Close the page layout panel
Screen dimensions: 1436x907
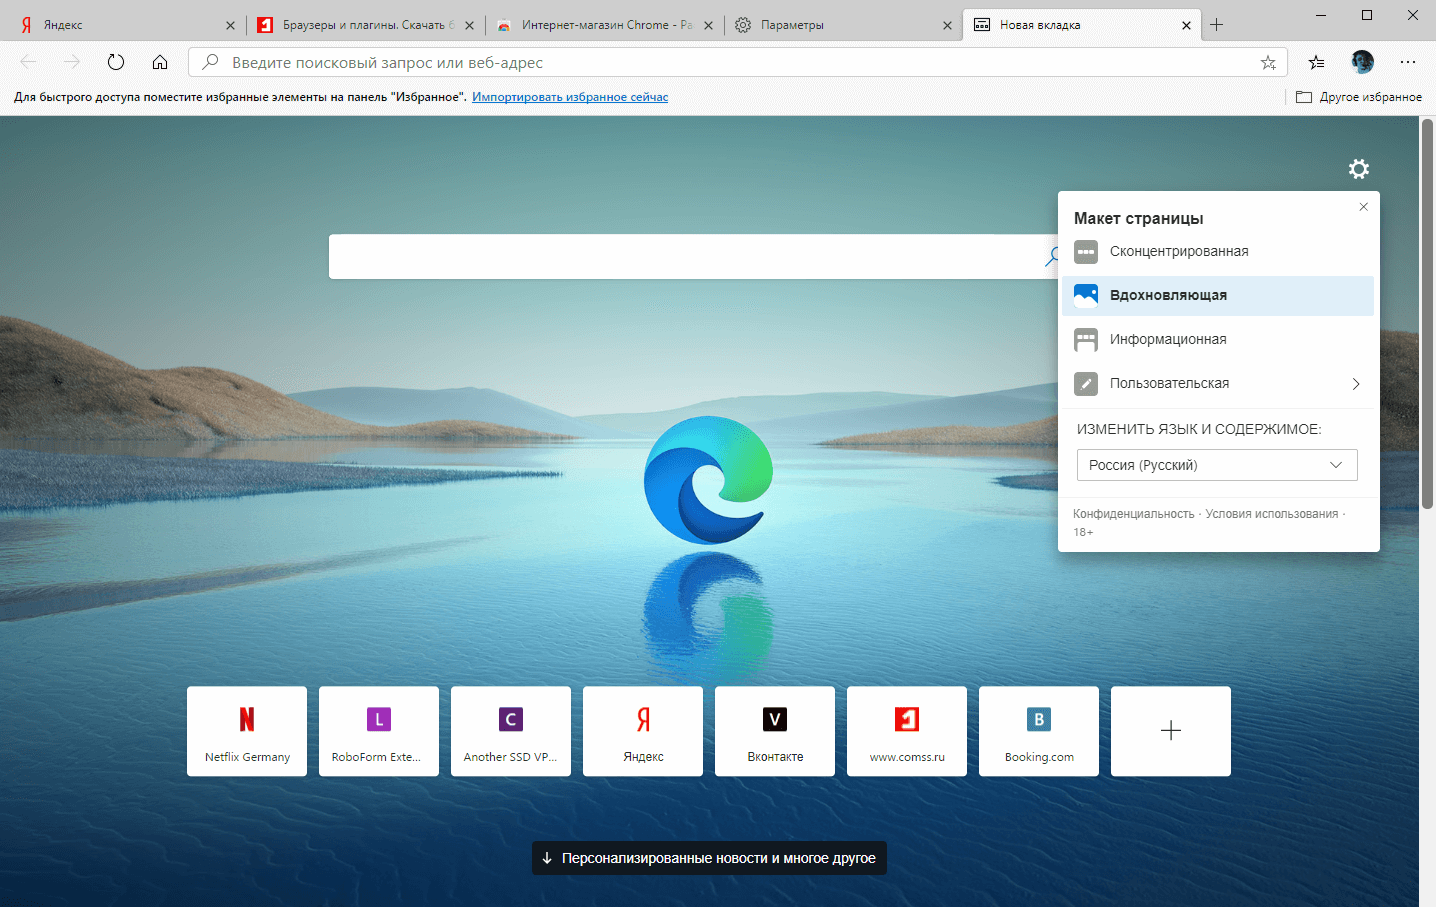[x=1363, y=207]
